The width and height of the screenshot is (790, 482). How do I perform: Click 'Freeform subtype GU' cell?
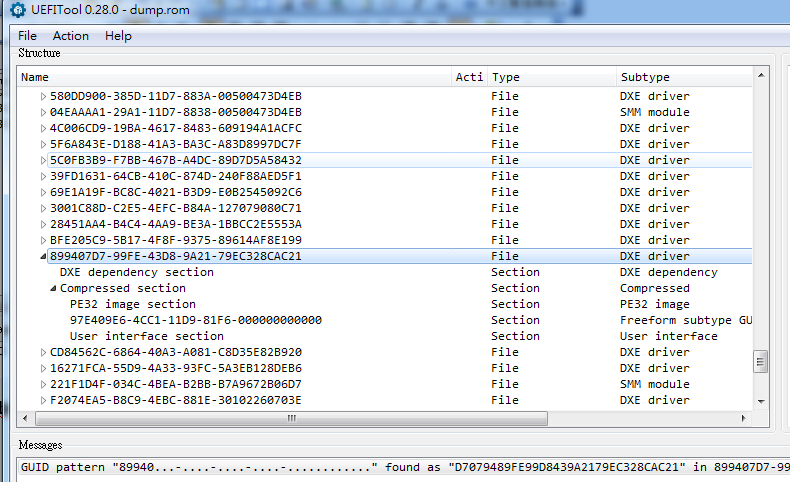click(x=686, y=320)
